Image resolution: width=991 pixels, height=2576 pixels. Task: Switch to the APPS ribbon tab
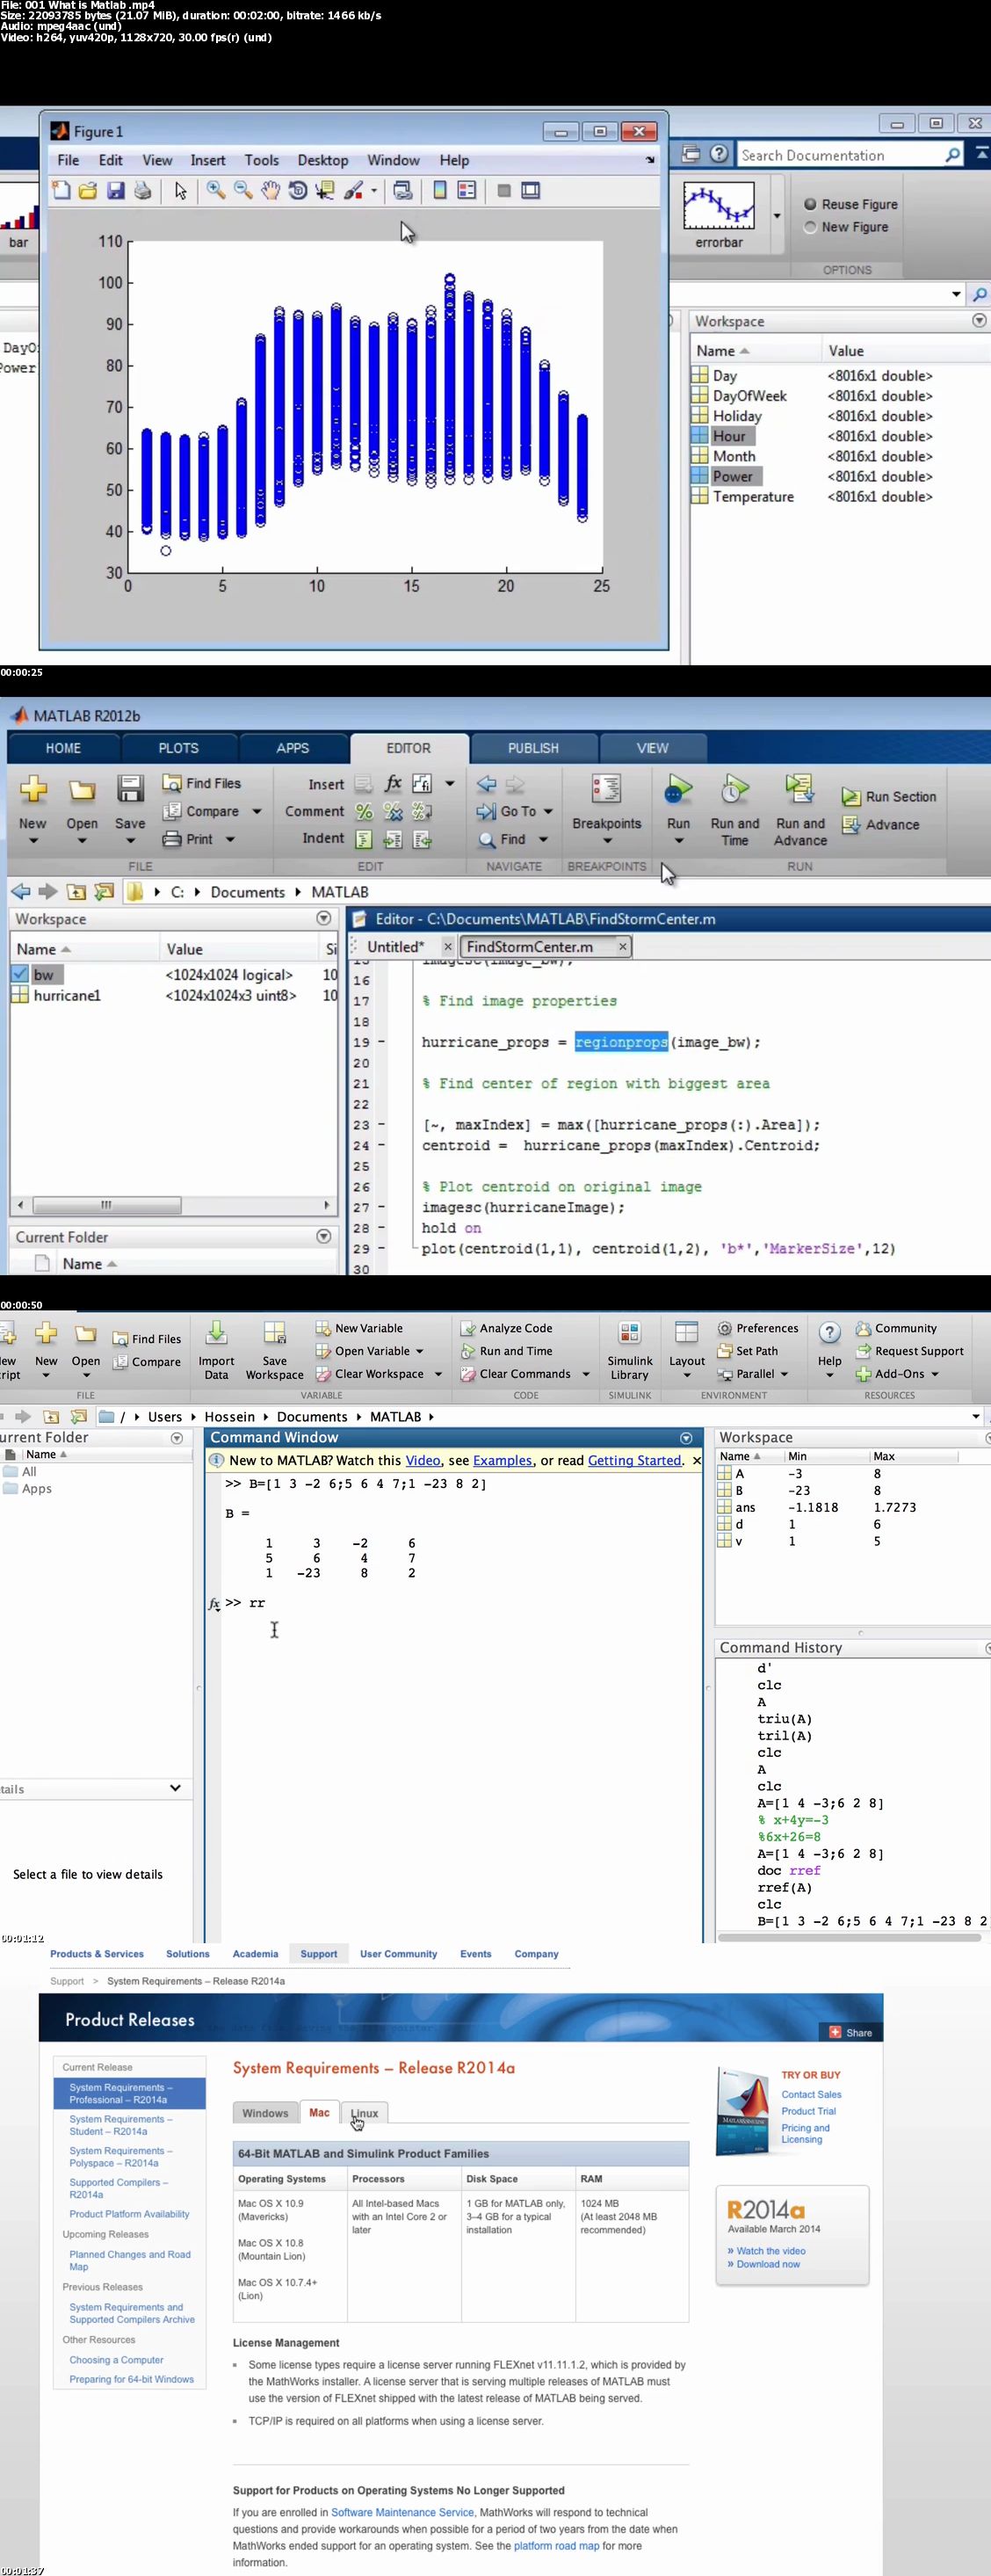point(293,748)
